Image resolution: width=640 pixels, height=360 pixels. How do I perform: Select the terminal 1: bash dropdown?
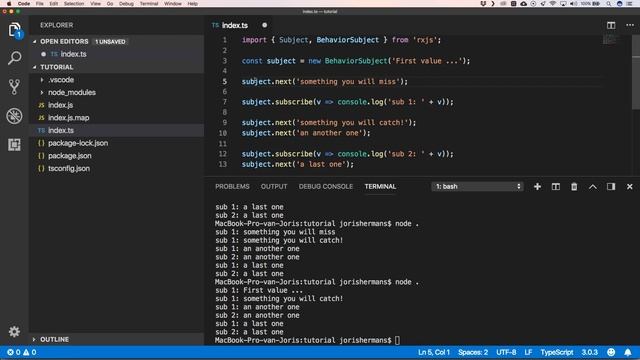coord(477,187)
